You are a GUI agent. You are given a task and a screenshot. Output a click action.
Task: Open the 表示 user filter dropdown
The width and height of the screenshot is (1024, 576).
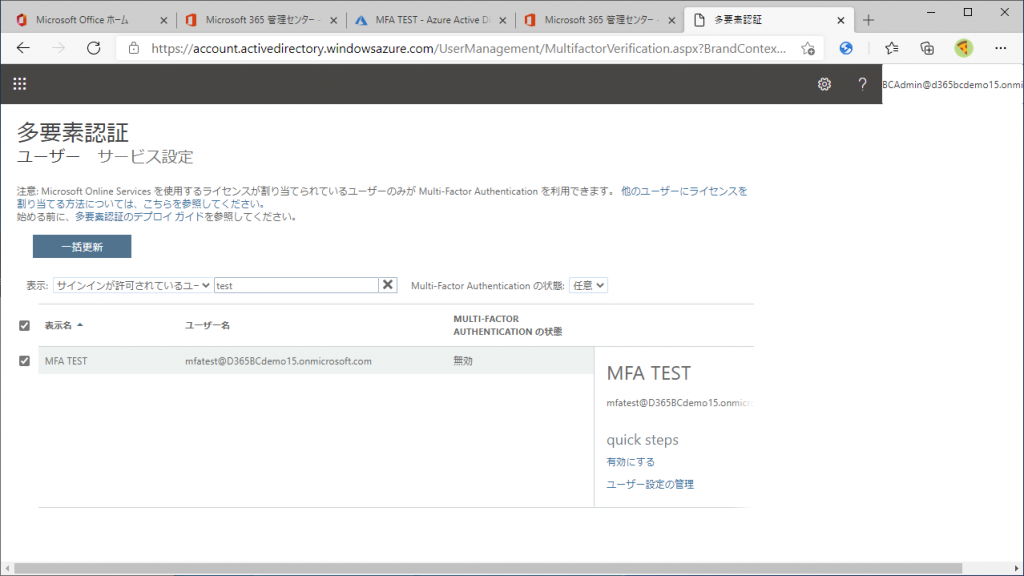click(x=133, y=285)
